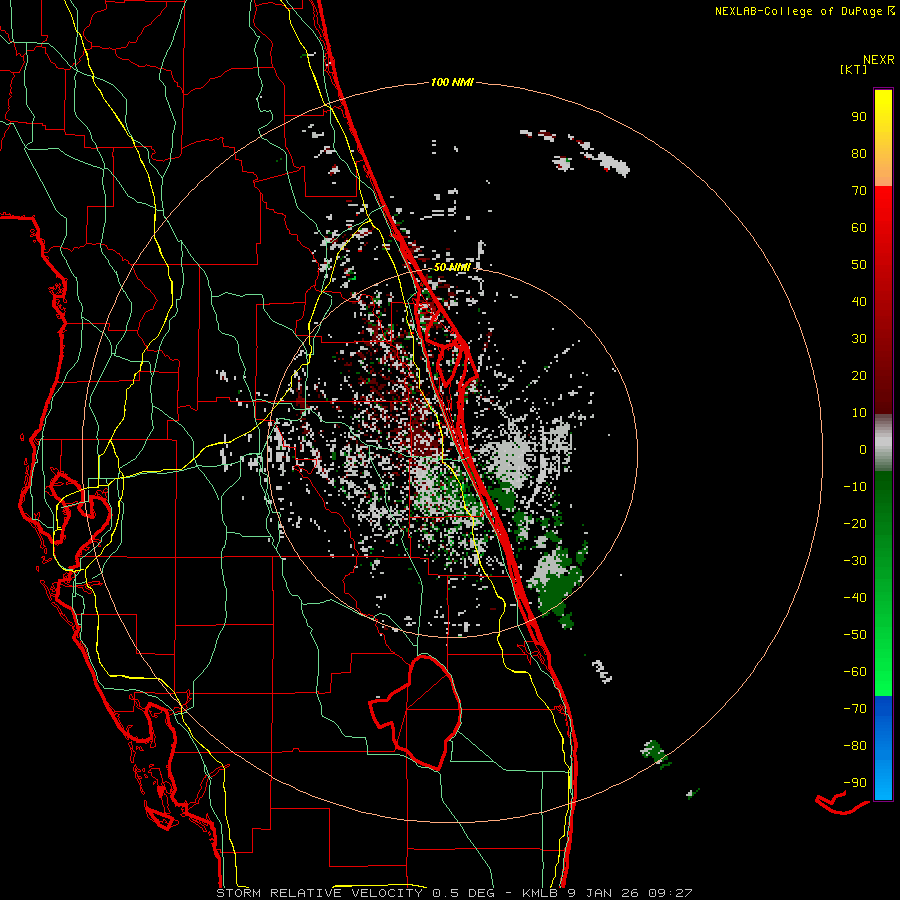
Task: Click the KMLB radar site identifier
Action: coord(540,893)
